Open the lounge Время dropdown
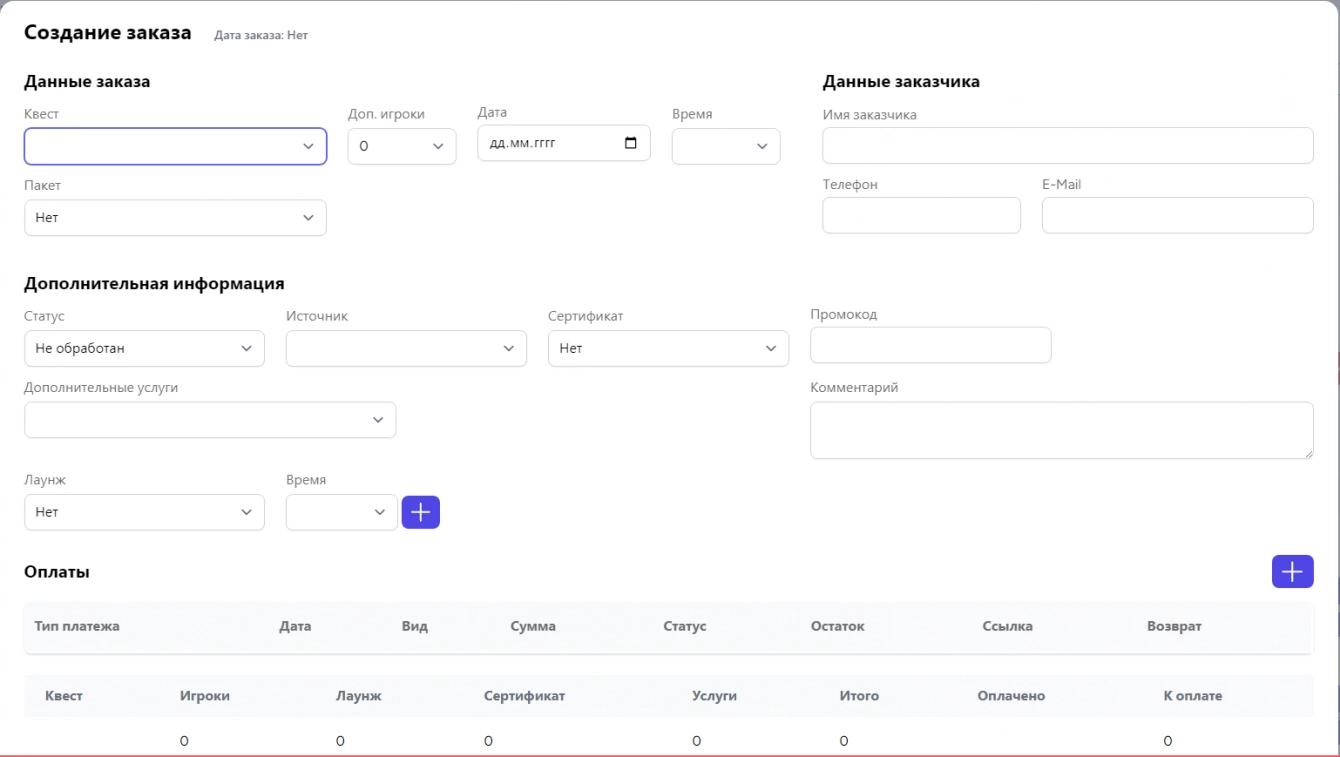This screenshot has height=757, width=1340. coord(341,512)
